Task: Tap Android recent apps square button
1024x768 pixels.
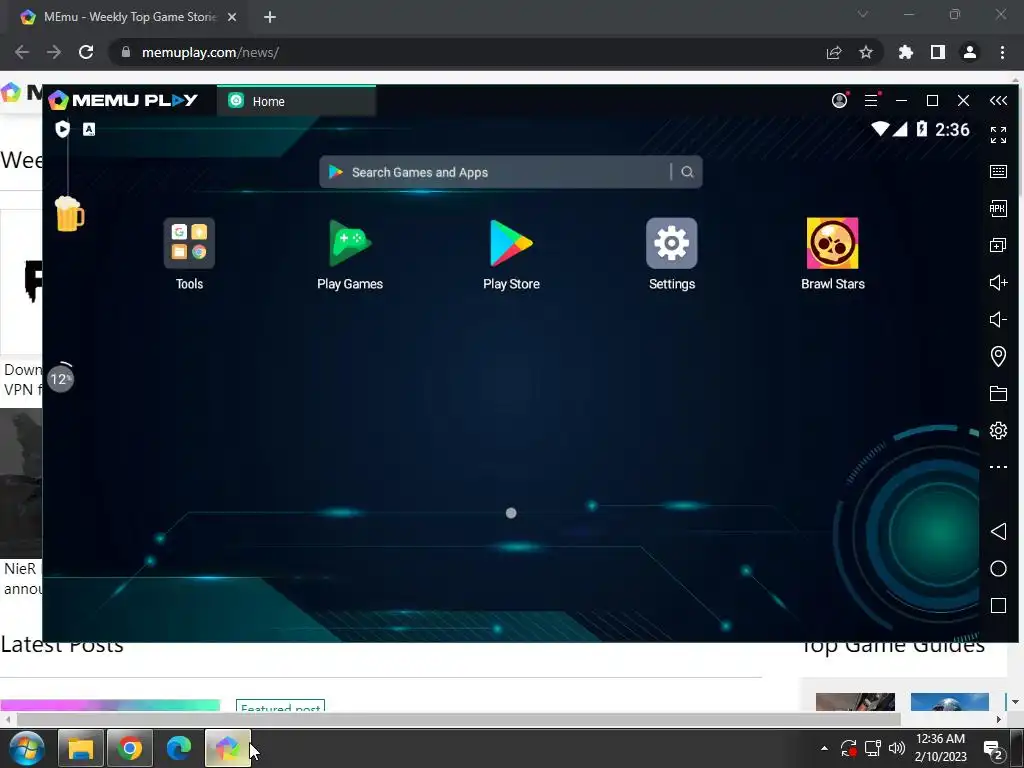Action: point(998,605)
